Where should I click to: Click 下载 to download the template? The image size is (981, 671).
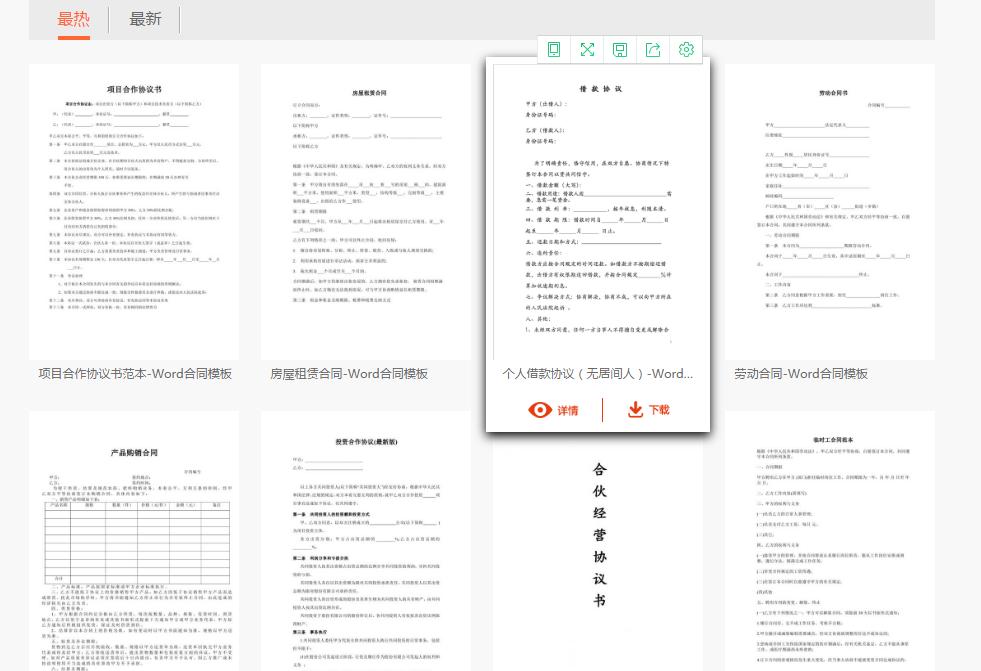point(656,409)
